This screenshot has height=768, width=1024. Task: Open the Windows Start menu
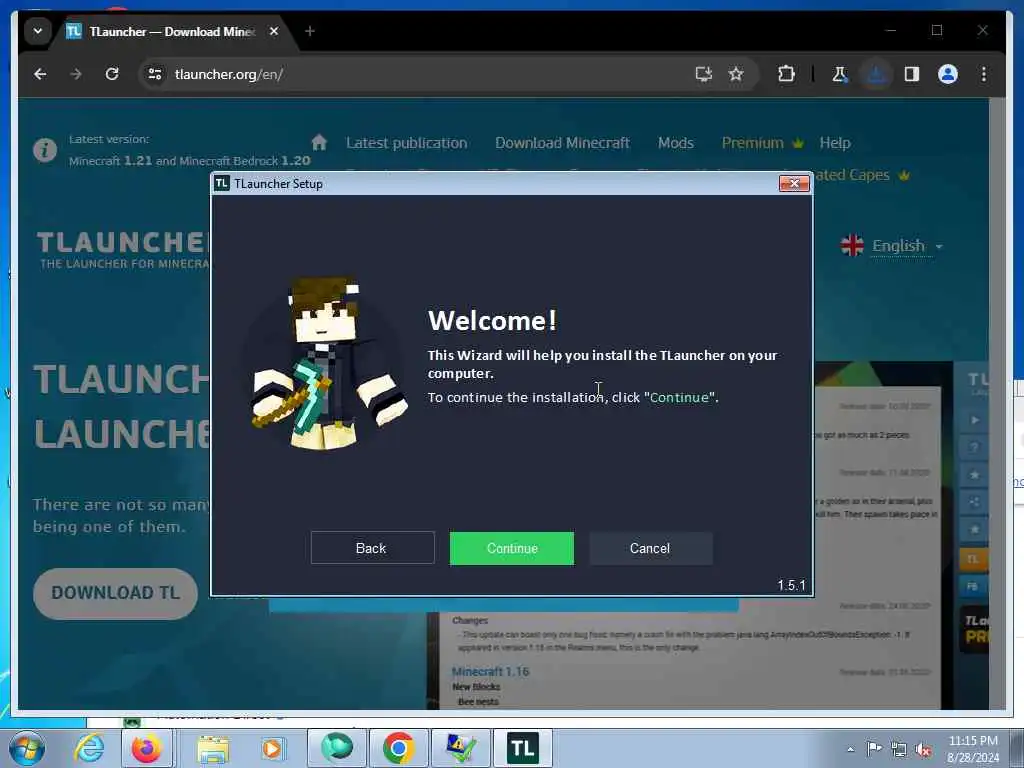pos(27,748)
